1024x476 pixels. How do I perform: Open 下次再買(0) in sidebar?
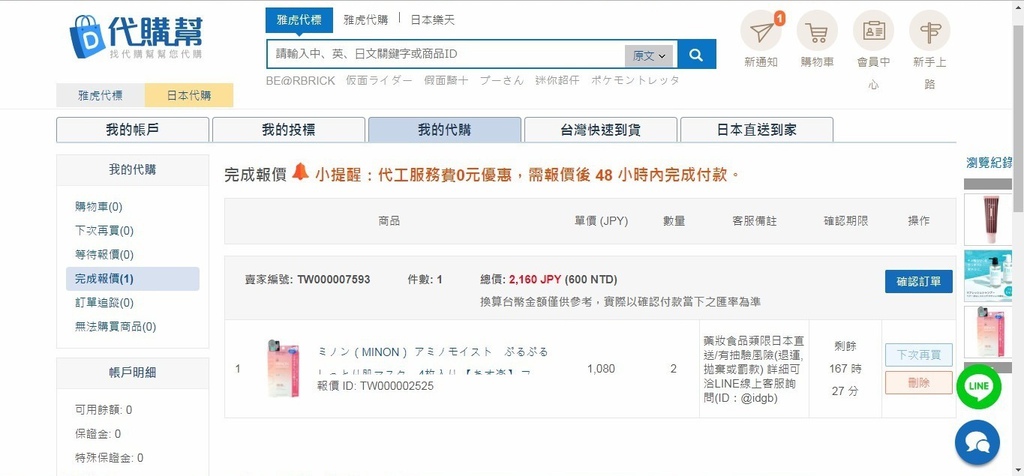point(104,230)
